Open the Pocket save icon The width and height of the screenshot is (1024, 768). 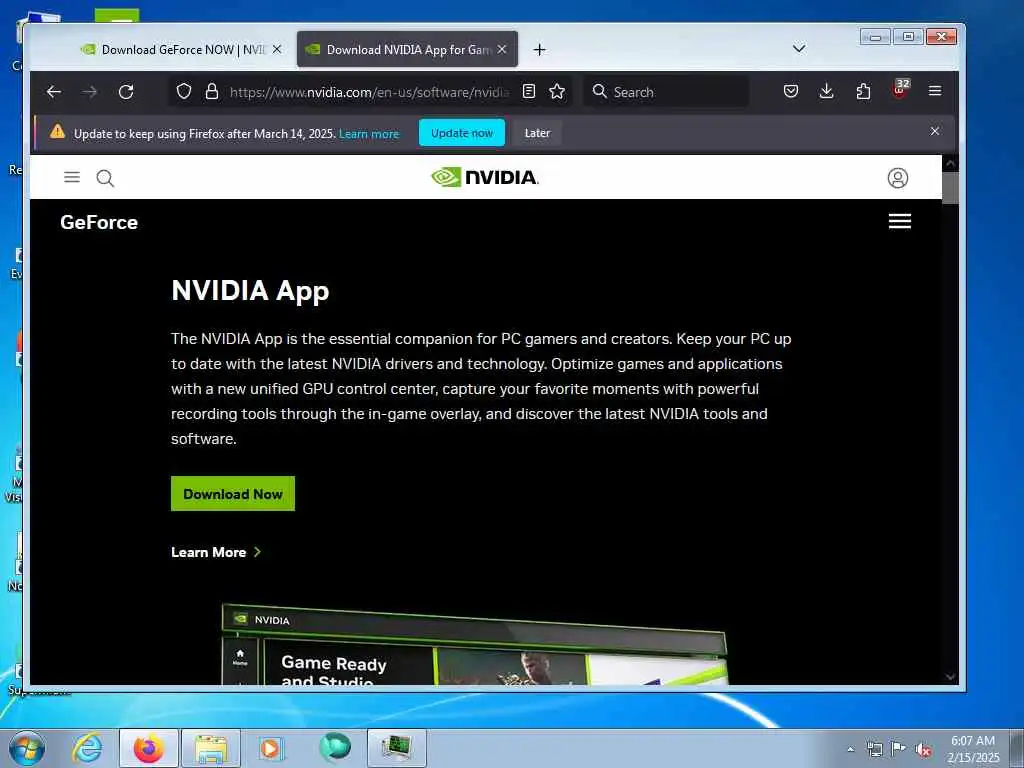[x=791, y=91]
